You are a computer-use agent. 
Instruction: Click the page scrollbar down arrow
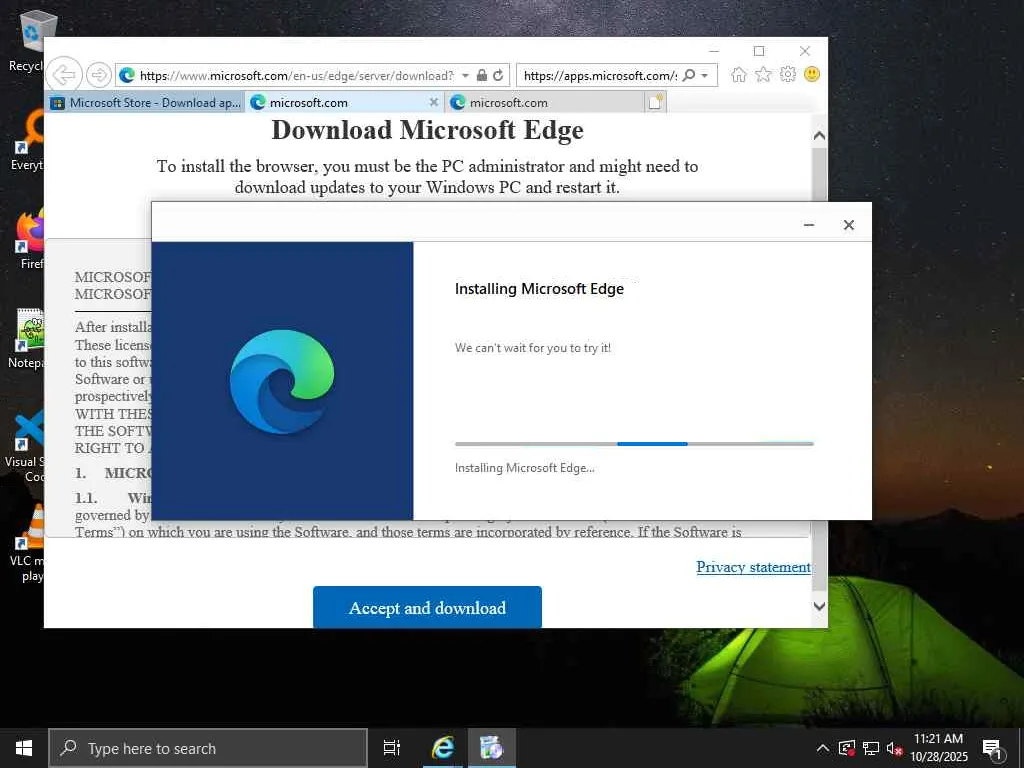(x=819, y=606)
